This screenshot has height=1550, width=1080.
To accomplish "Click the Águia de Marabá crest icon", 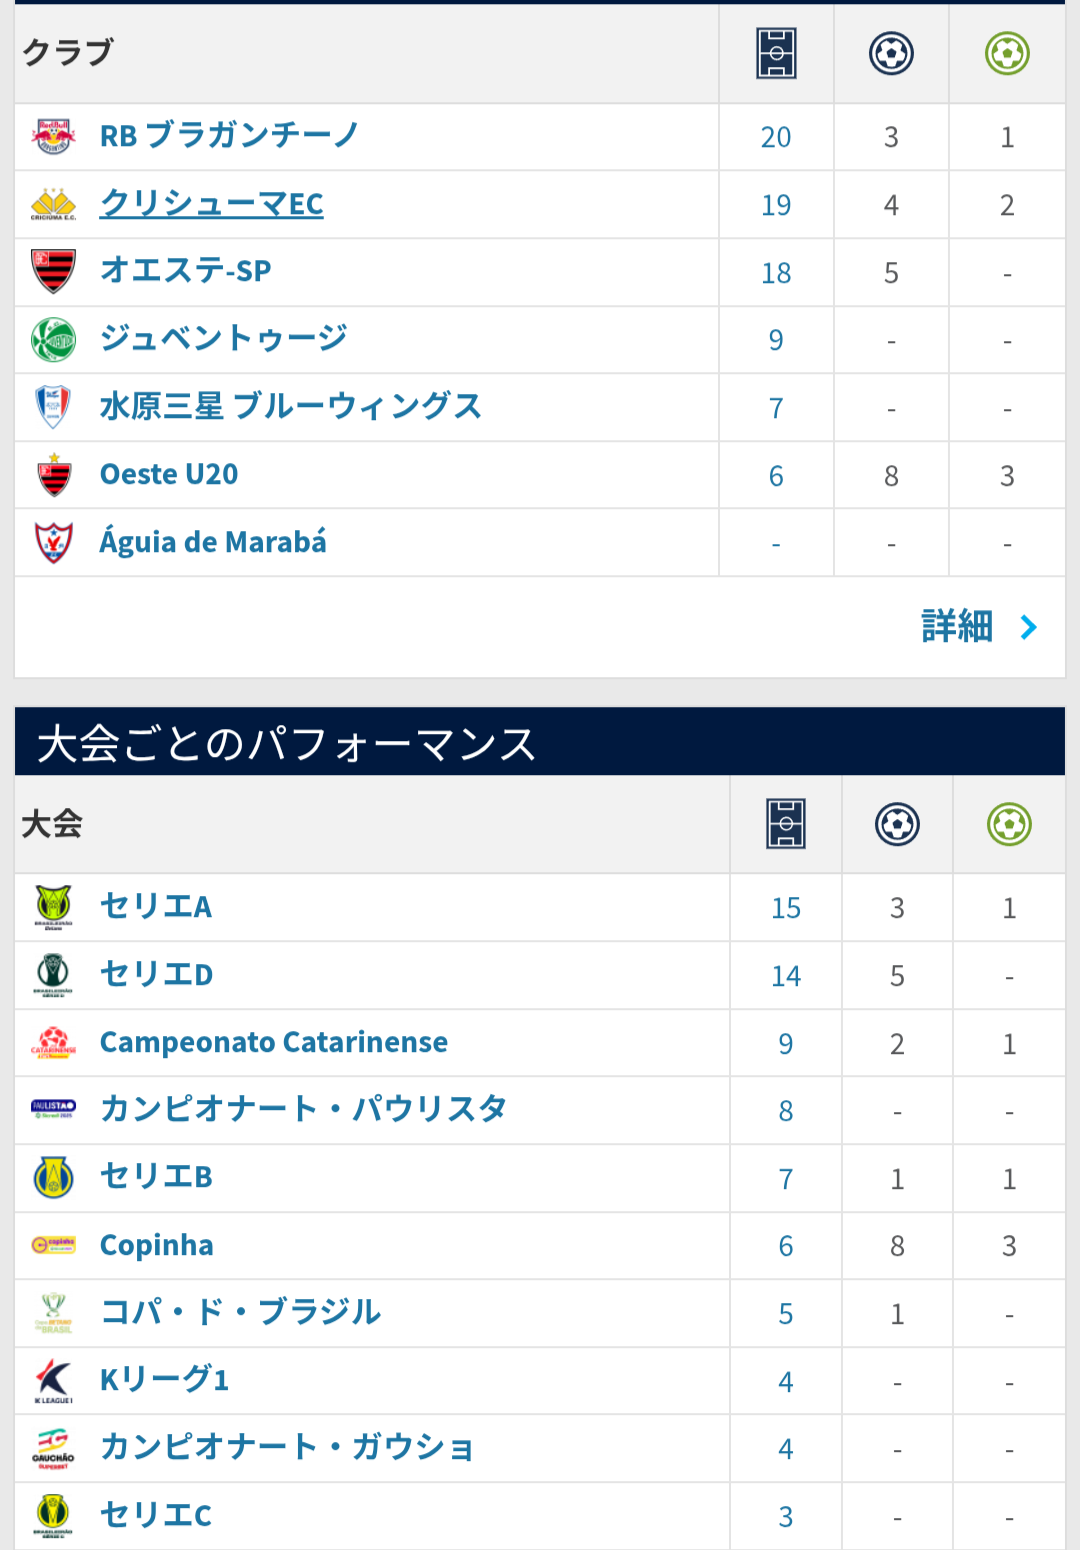I will point(54,543).
